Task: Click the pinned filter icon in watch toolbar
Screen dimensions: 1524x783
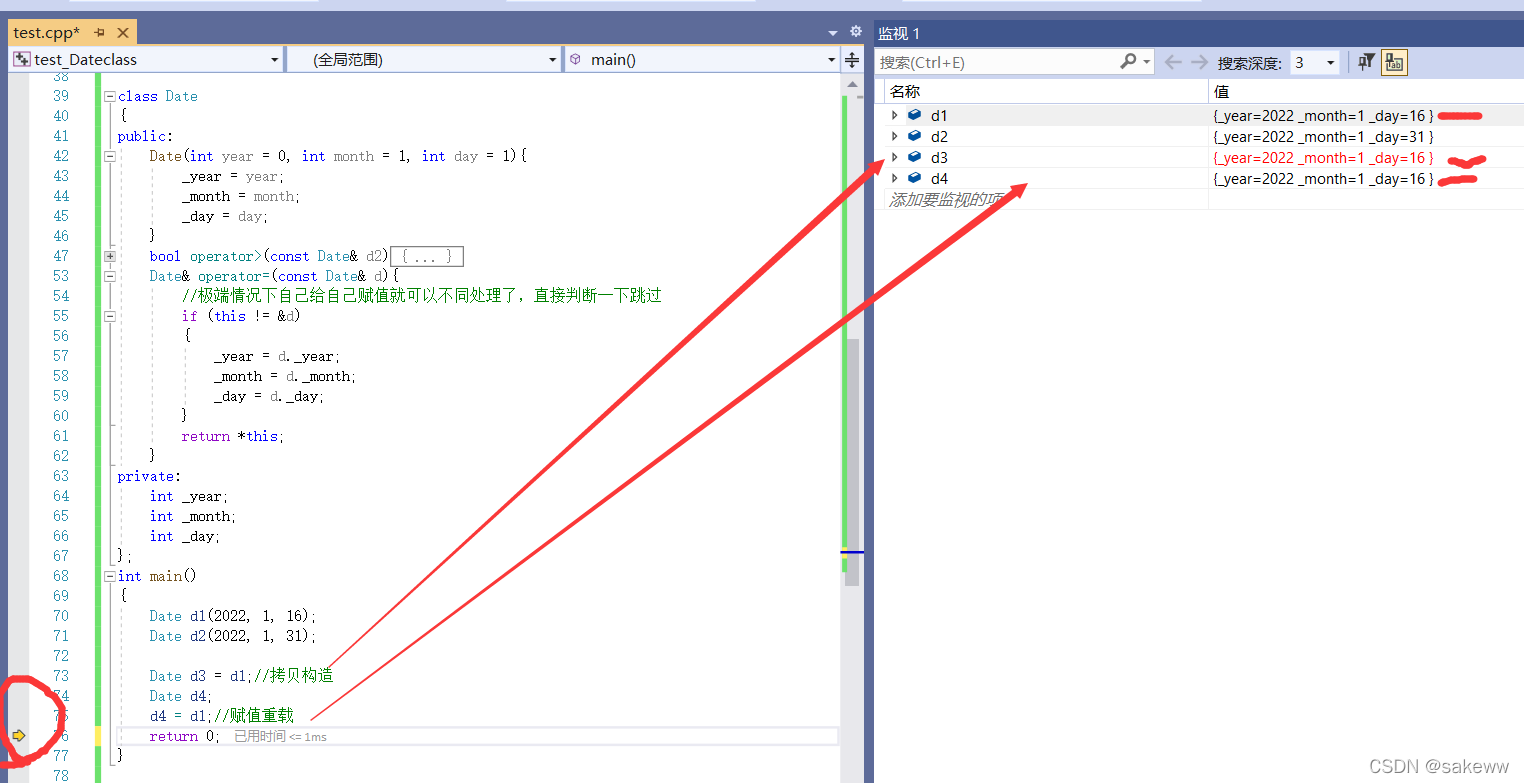Action: (1366, 62)
